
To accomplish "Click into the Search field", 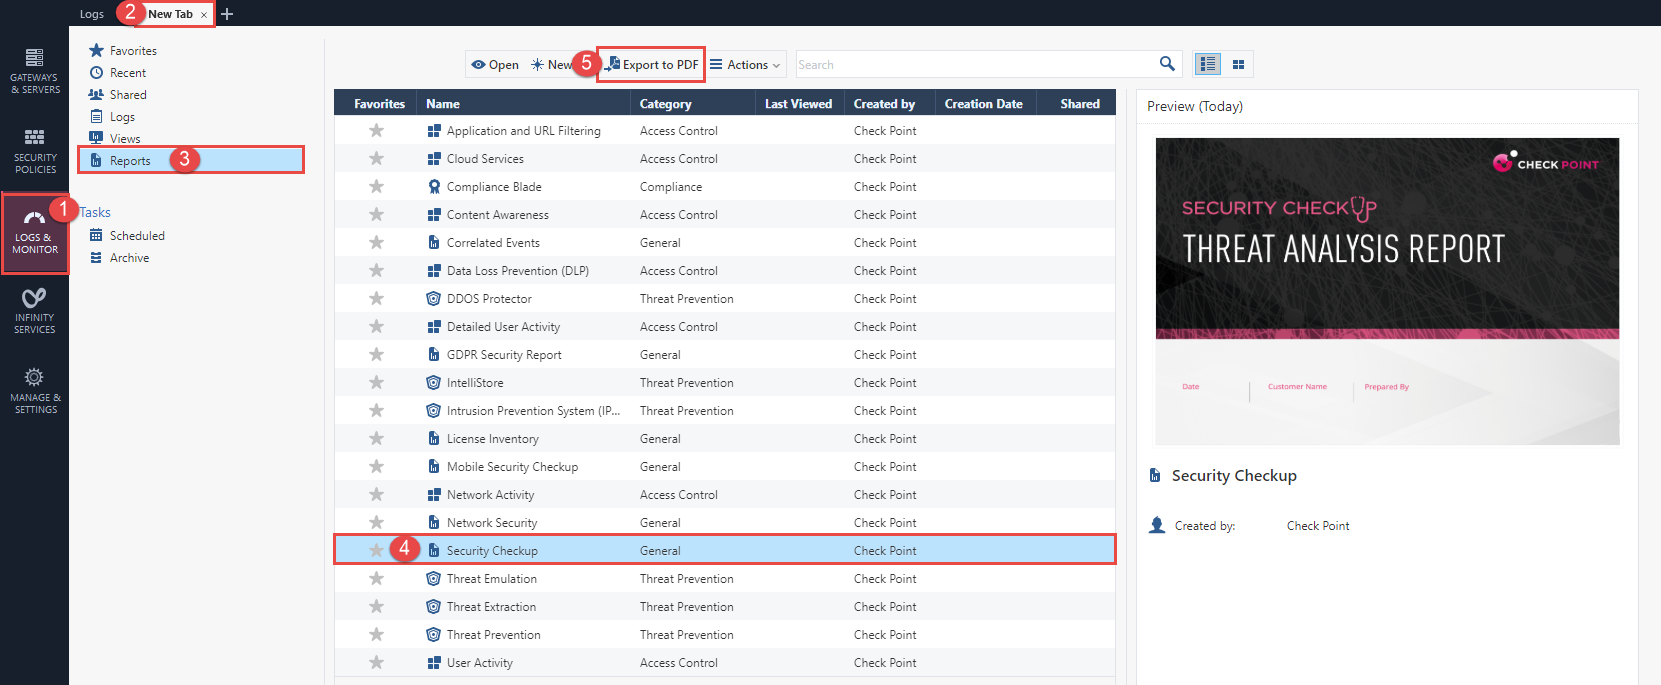I will click(x=976, y=64).
